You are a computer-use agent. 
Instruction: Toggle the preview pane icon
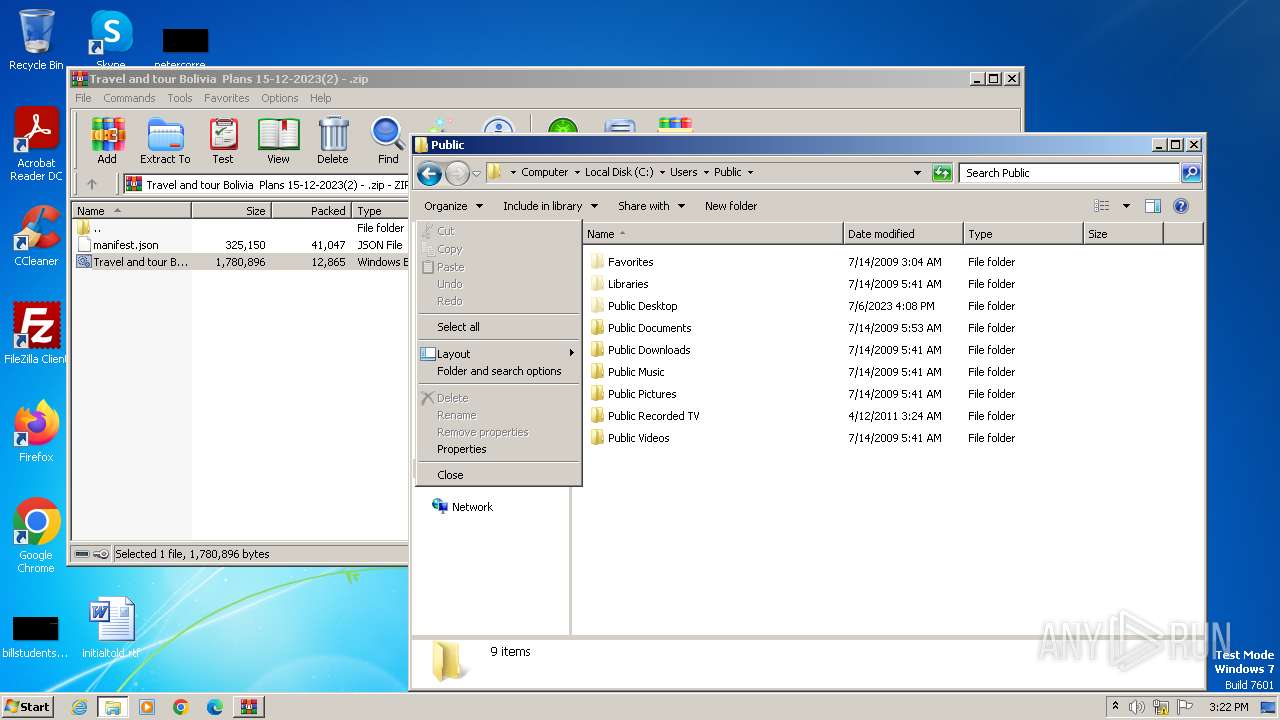point(1152,206)
